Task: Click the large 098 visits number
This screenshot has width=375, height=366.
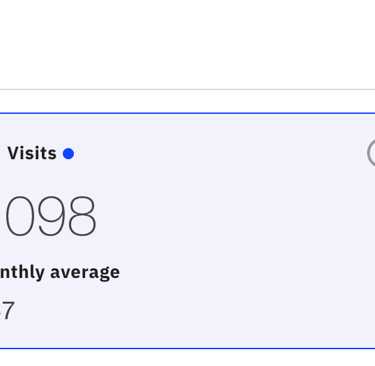Action: pos(51,216)
